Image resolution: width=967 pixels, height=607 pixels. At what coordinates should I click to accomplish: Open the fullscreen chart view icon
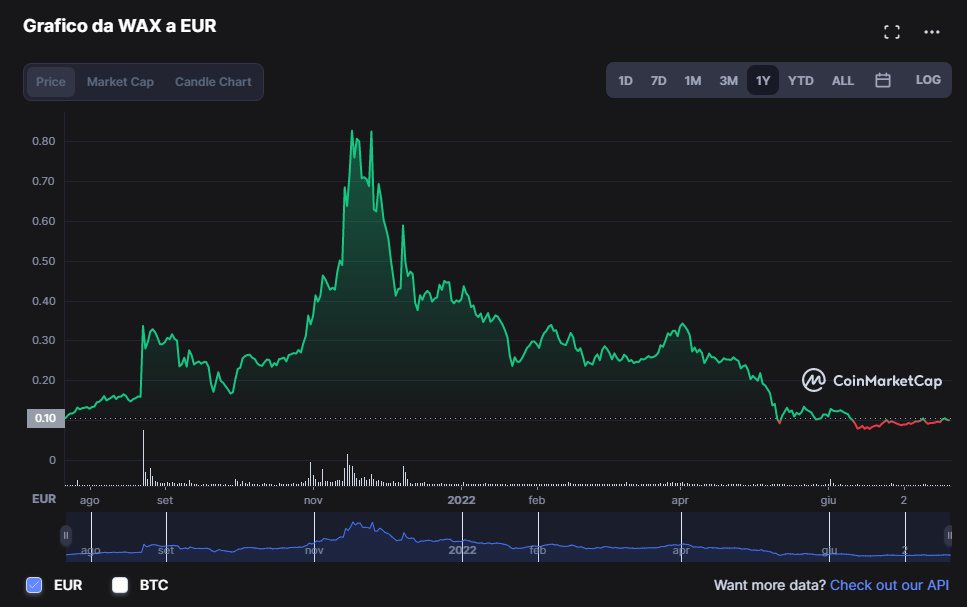click(892, 32)
